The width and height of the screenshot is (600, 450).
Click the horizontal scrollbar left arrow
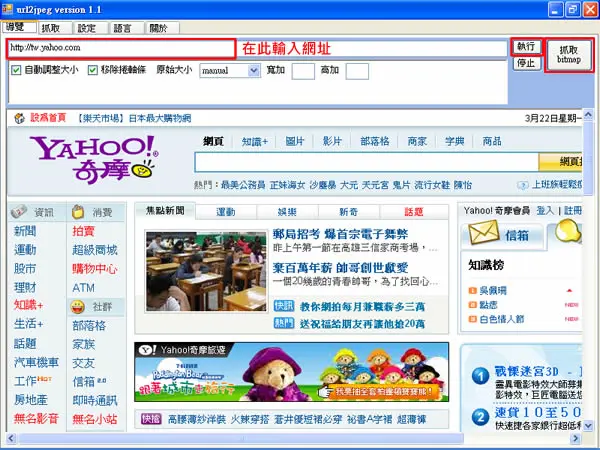(x=11, y=438)
